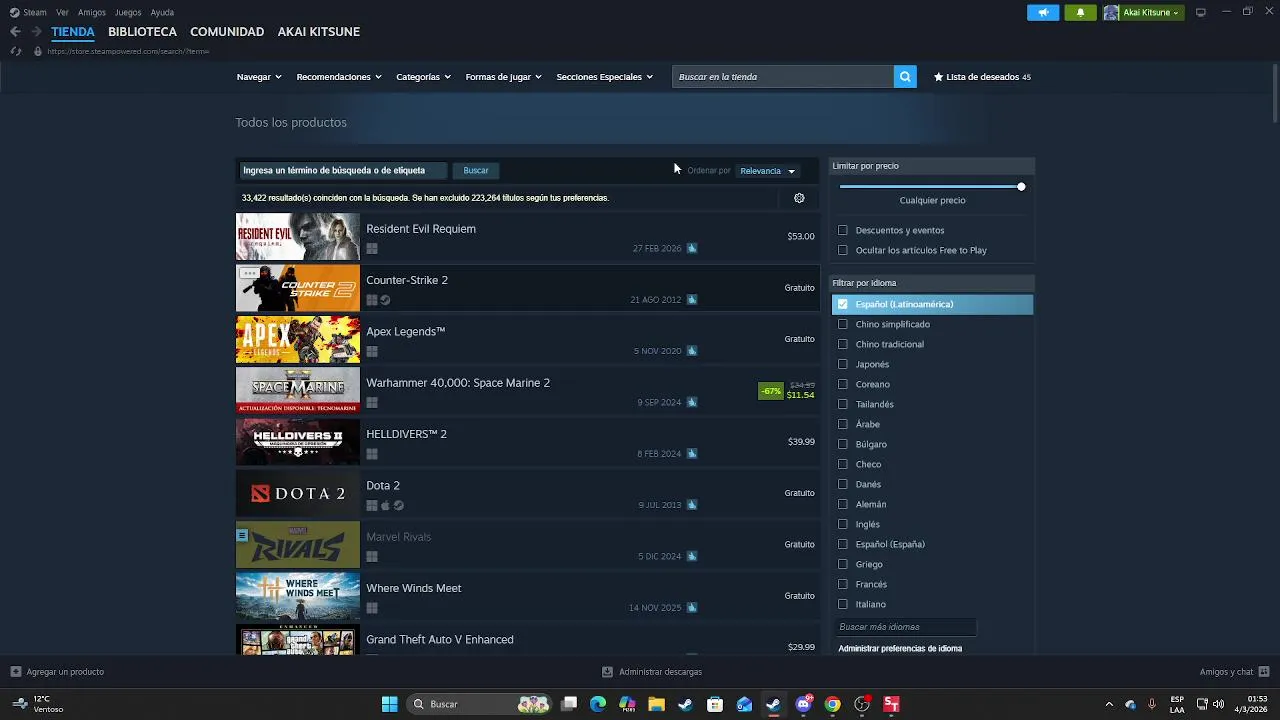Open Big Picture mode monitor icon
Image resolution: width=1280 pixels, height=720 pixels.
[1201, 12]
